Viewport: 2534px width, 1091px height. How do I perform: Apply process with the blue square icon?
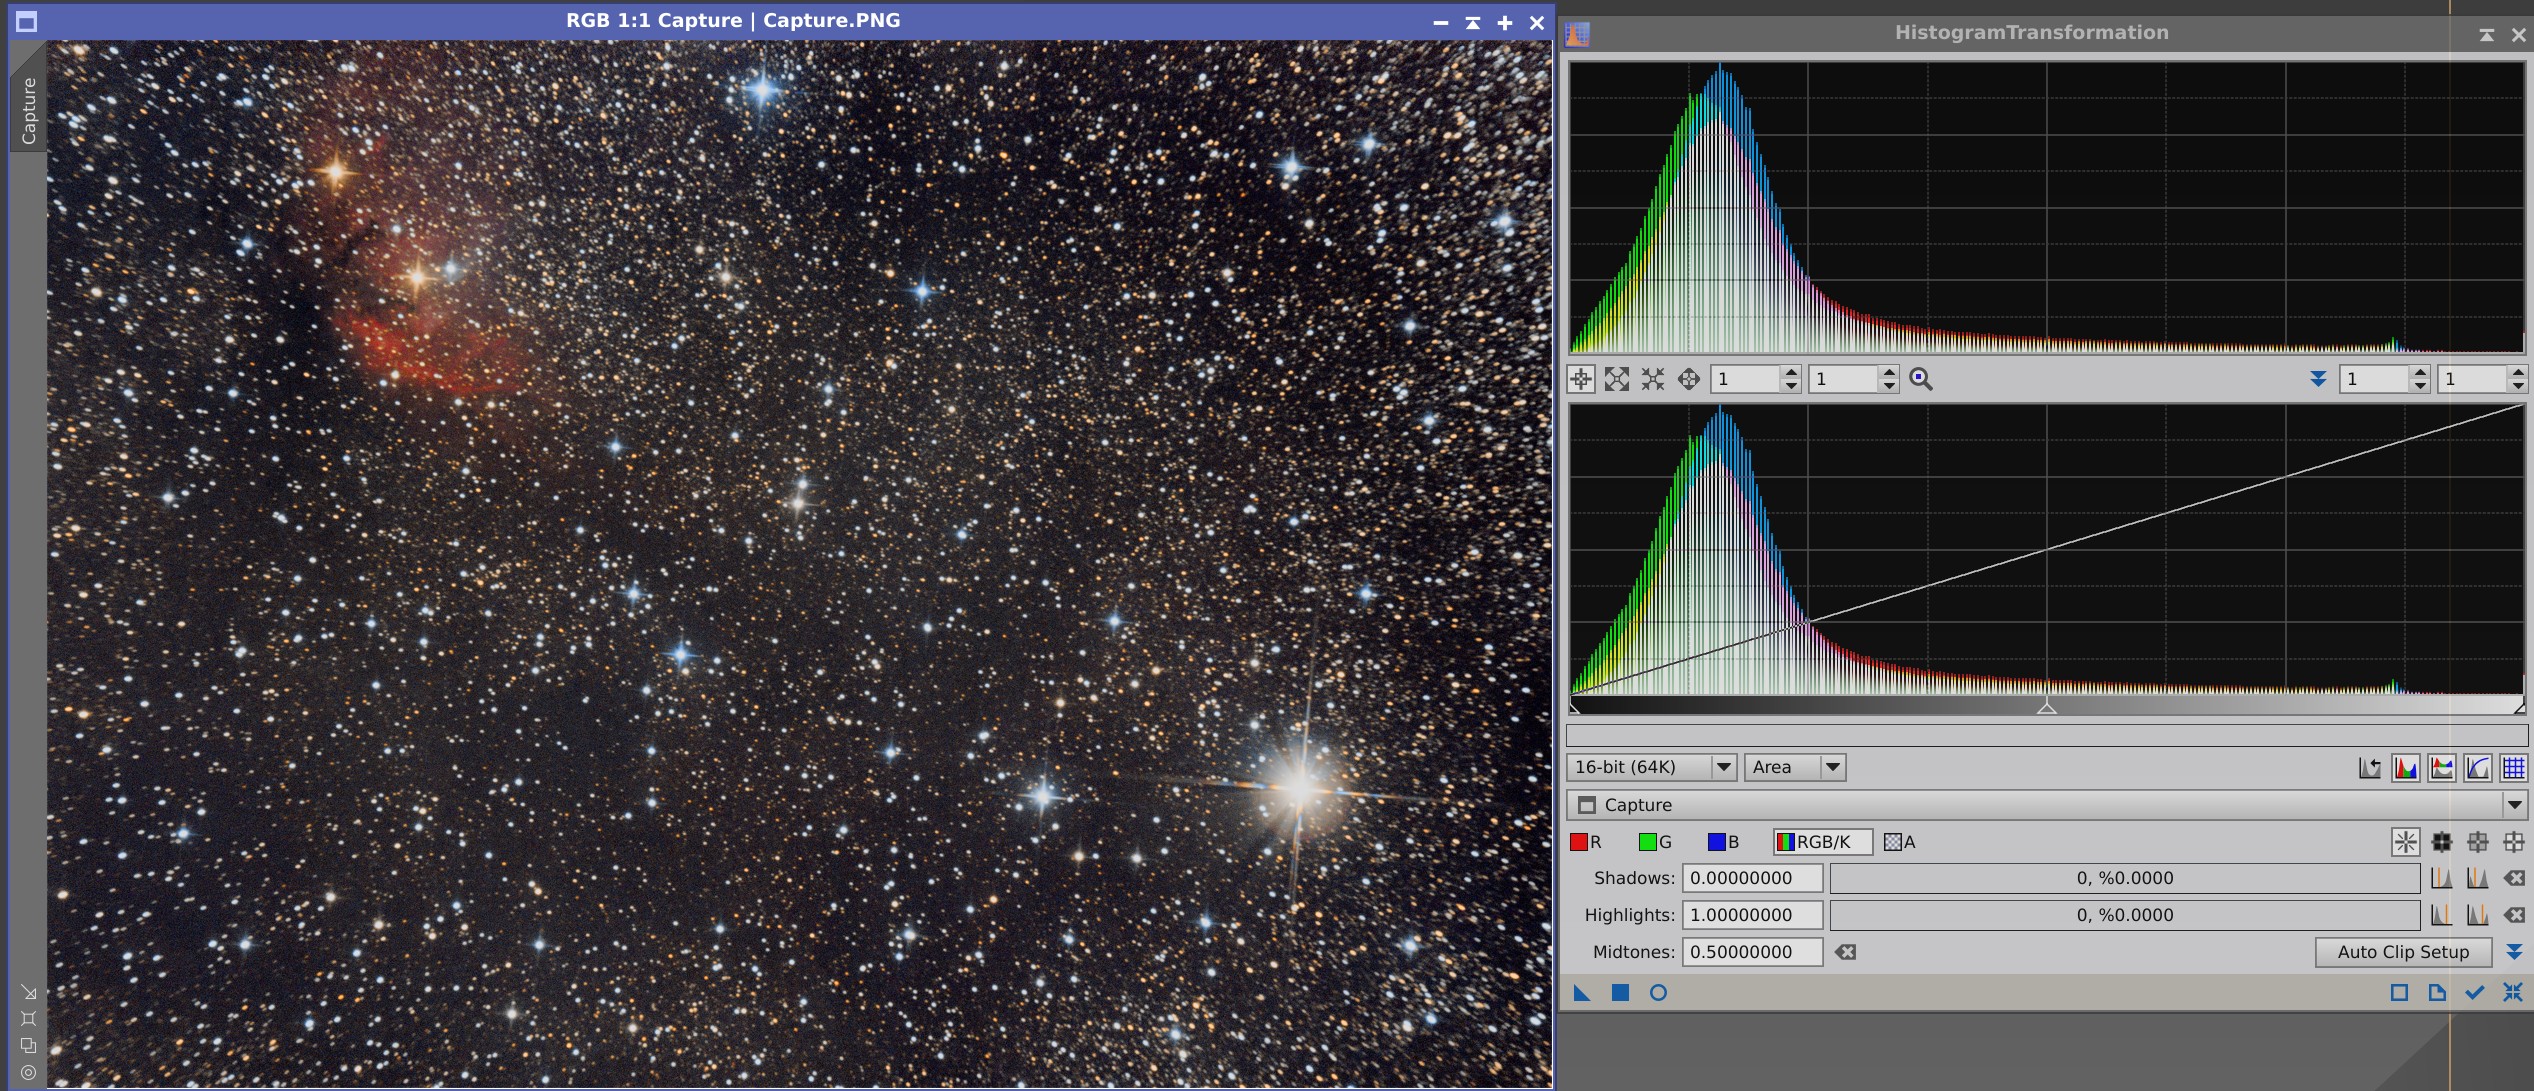[x=1620, y=993]
